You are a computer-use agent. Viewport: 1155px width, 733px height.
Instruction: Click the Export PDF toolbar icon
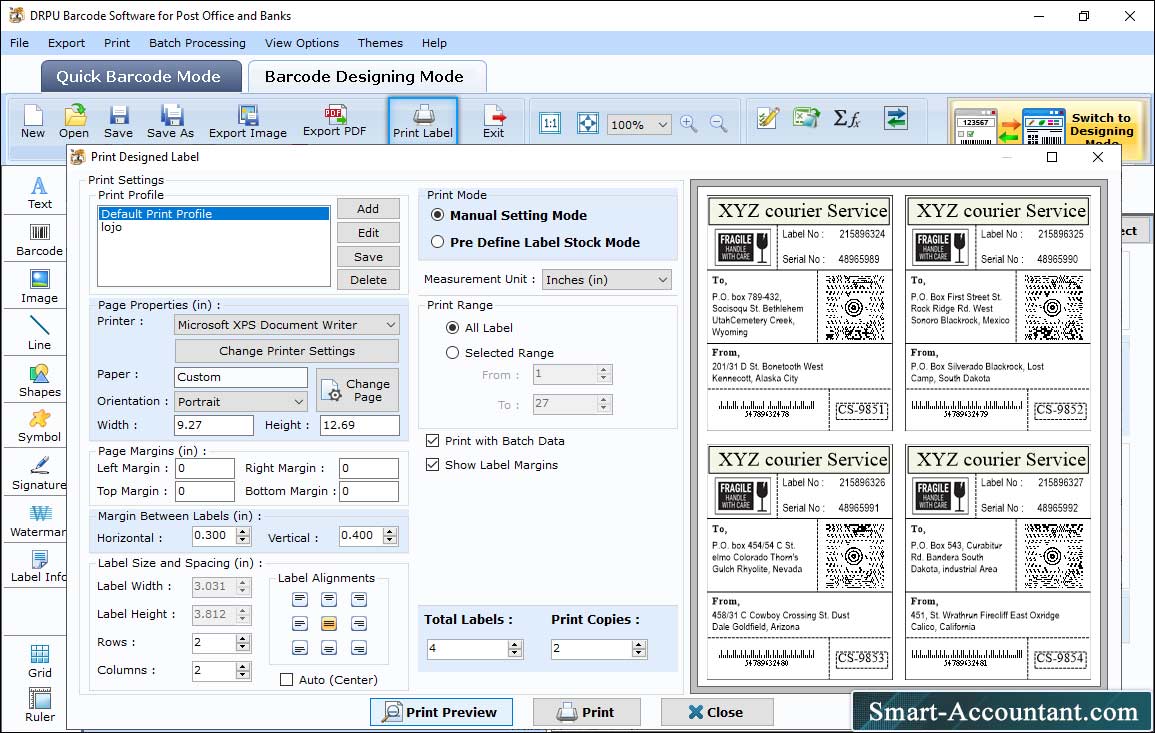(334, 121)
